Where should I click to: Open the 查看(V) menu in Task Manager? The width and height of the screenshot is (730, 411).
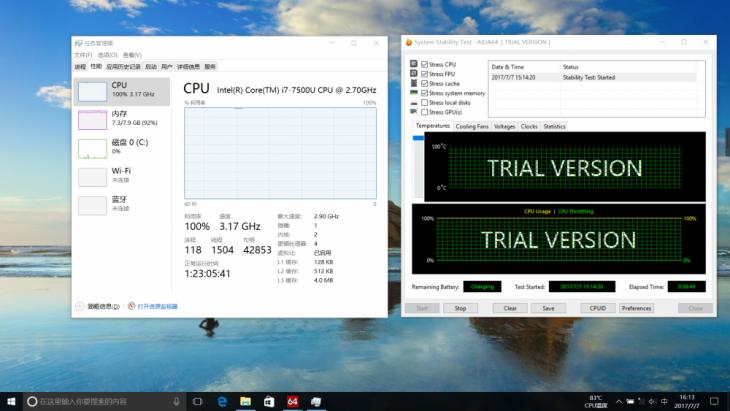tap(132, 55)
